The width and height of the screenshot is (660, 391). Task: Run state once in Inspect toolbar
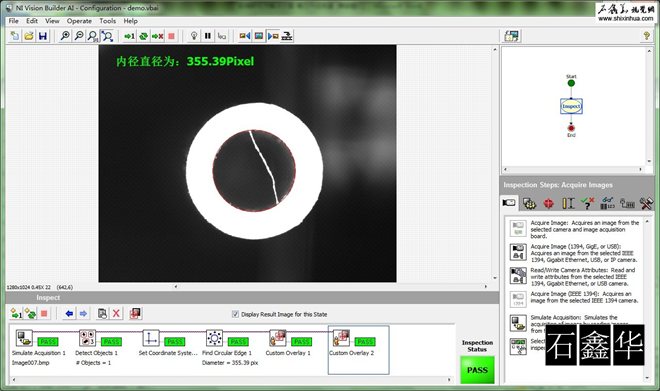[x=16, y=314]
